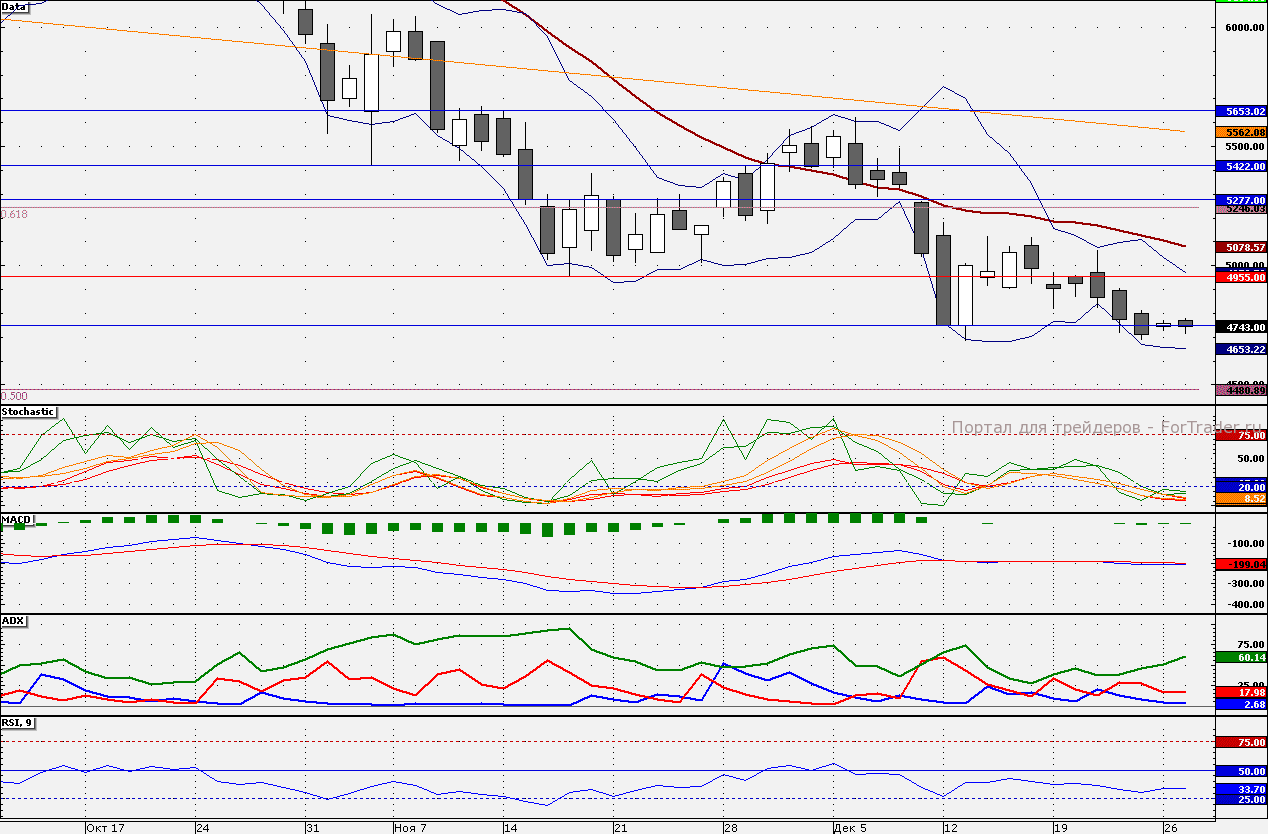Select the RSI 33.70 value tag
The width and height of the screenshot is (1268, 834).
click(x=1241, y=789)
